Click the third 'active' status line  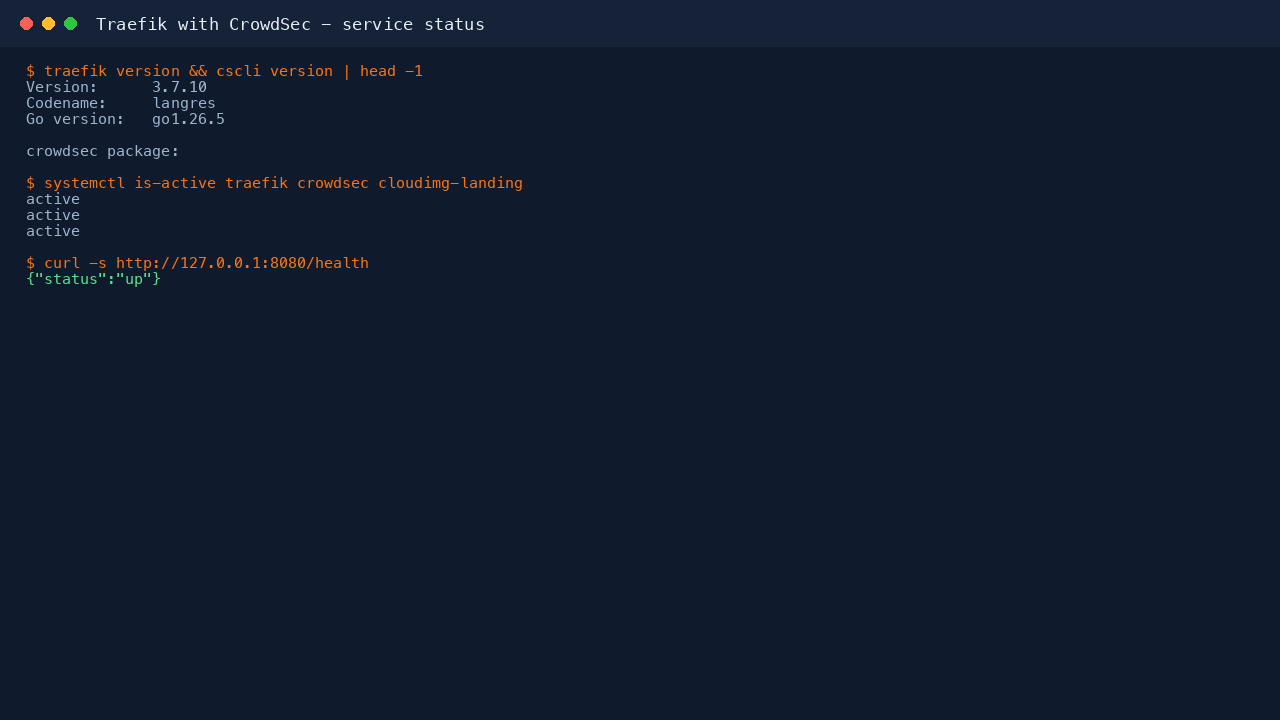[53, 231]
